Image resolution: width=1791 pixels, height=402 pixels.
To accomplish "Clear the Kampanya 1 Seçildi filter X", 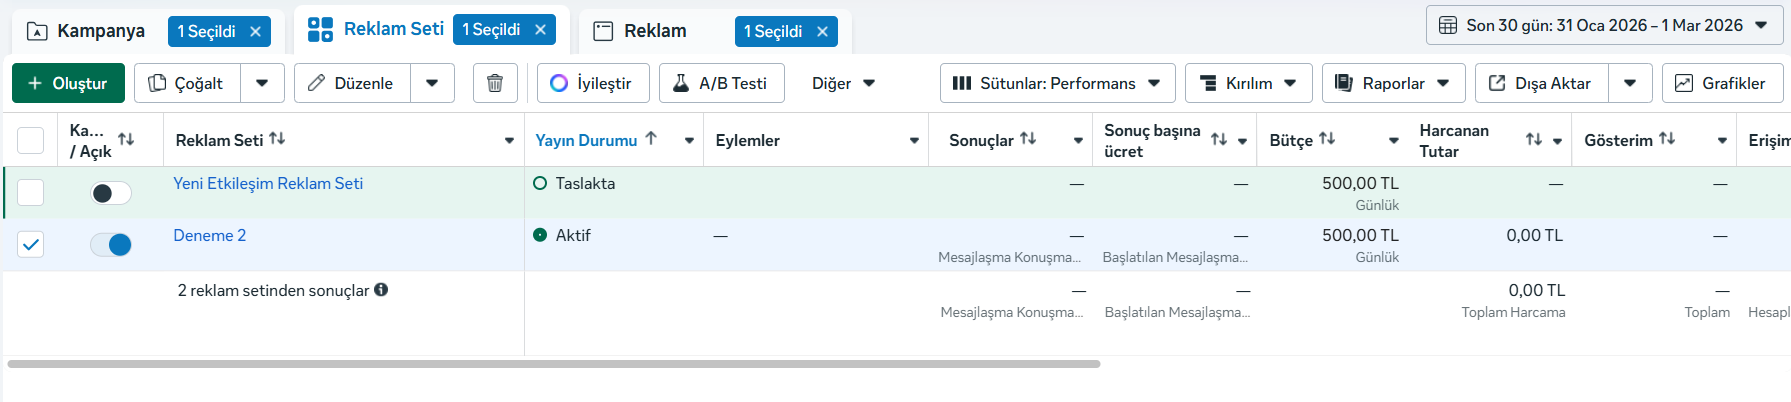I will (x=255, y=32).
